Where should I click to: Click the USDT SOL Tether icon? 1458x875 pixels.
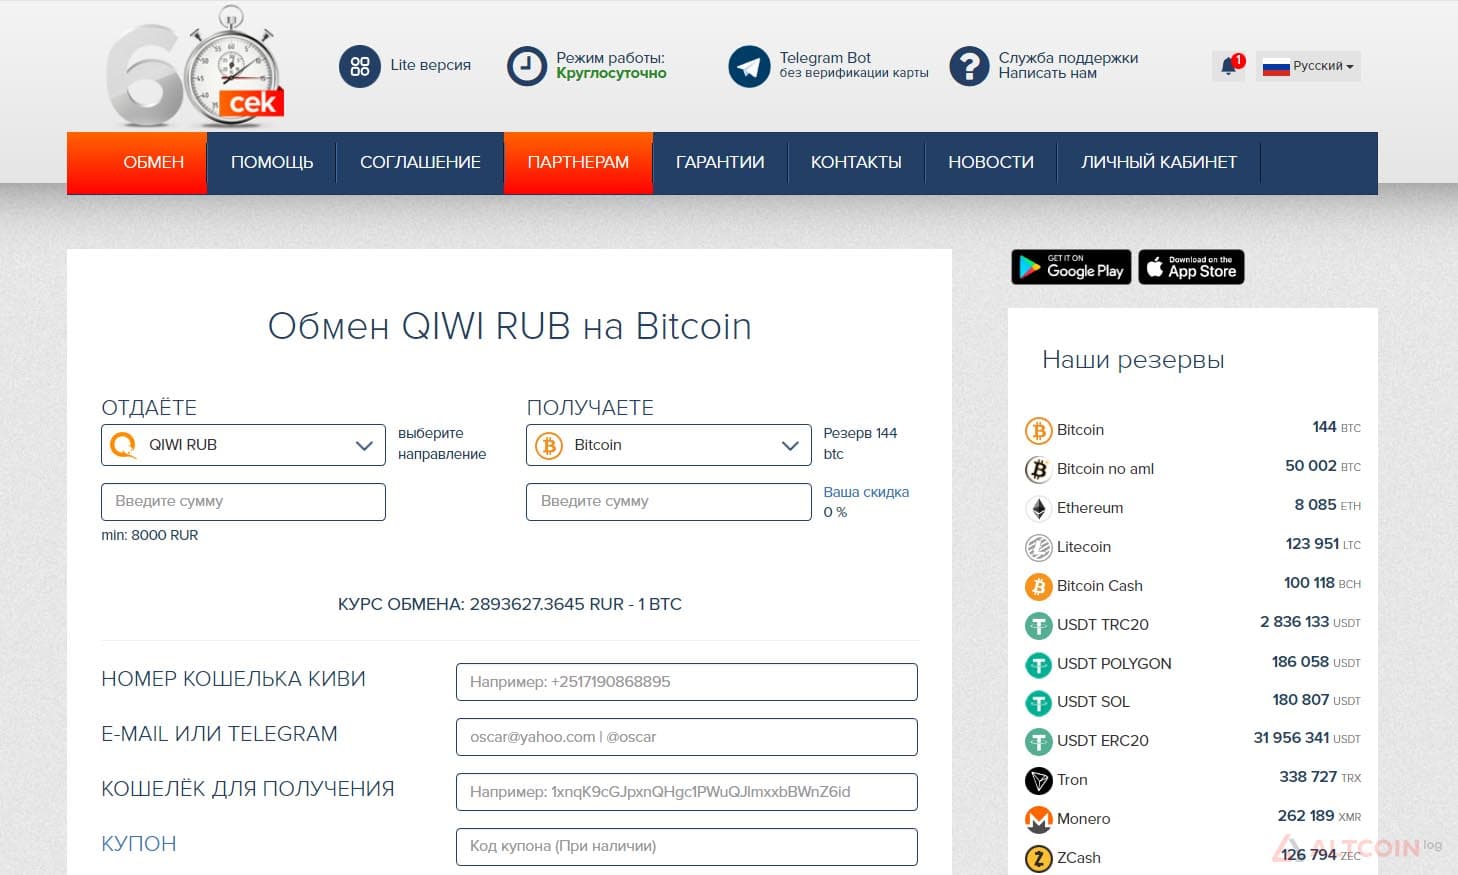1038,702
